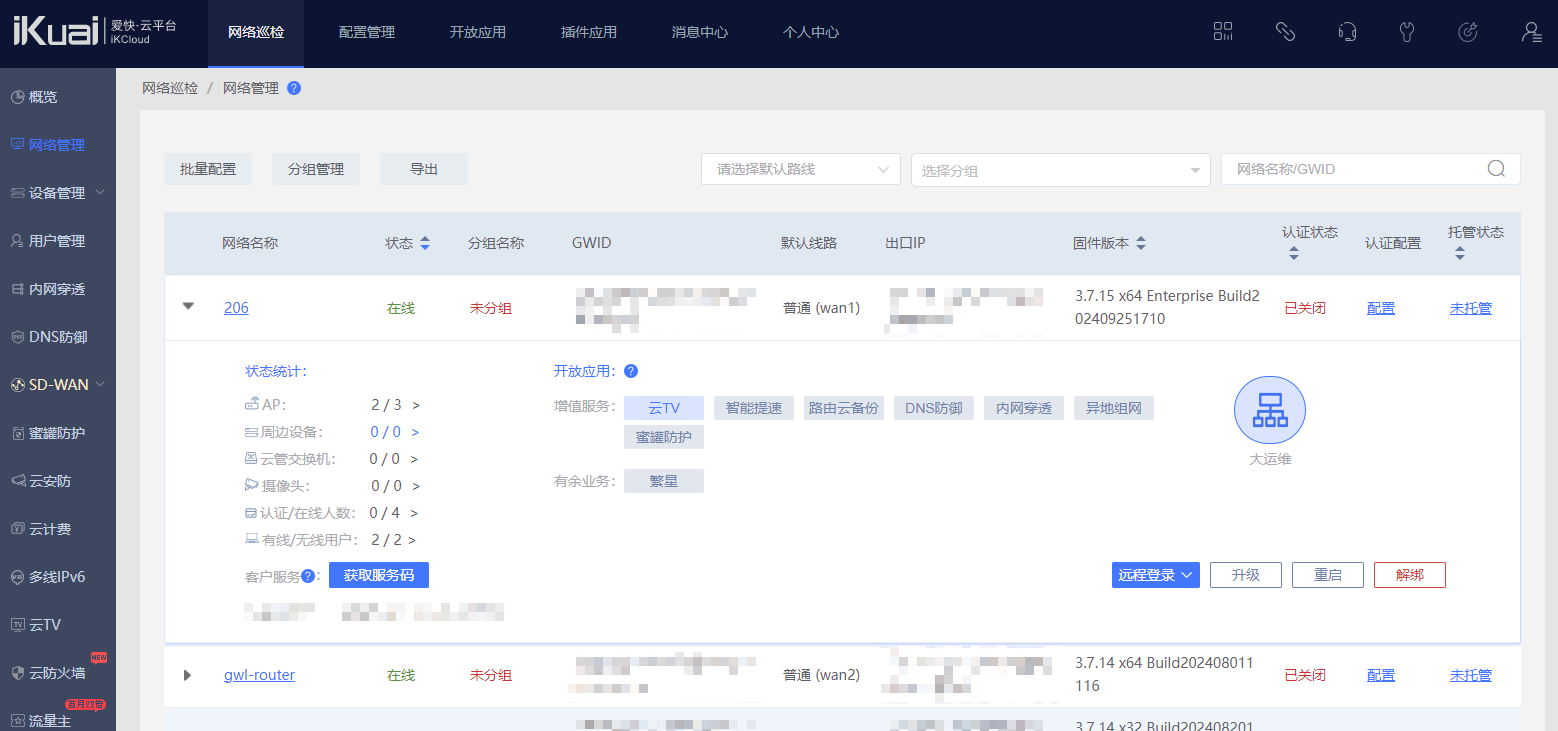Viewport: 1558px width, 731px height.
Task: Open gwl-router network link
Action: tap(259, 675)
